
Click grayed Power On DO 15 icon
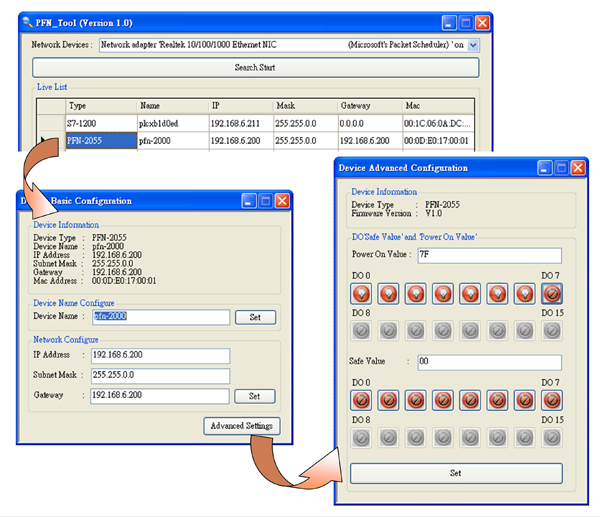click(x=552, y=331)
